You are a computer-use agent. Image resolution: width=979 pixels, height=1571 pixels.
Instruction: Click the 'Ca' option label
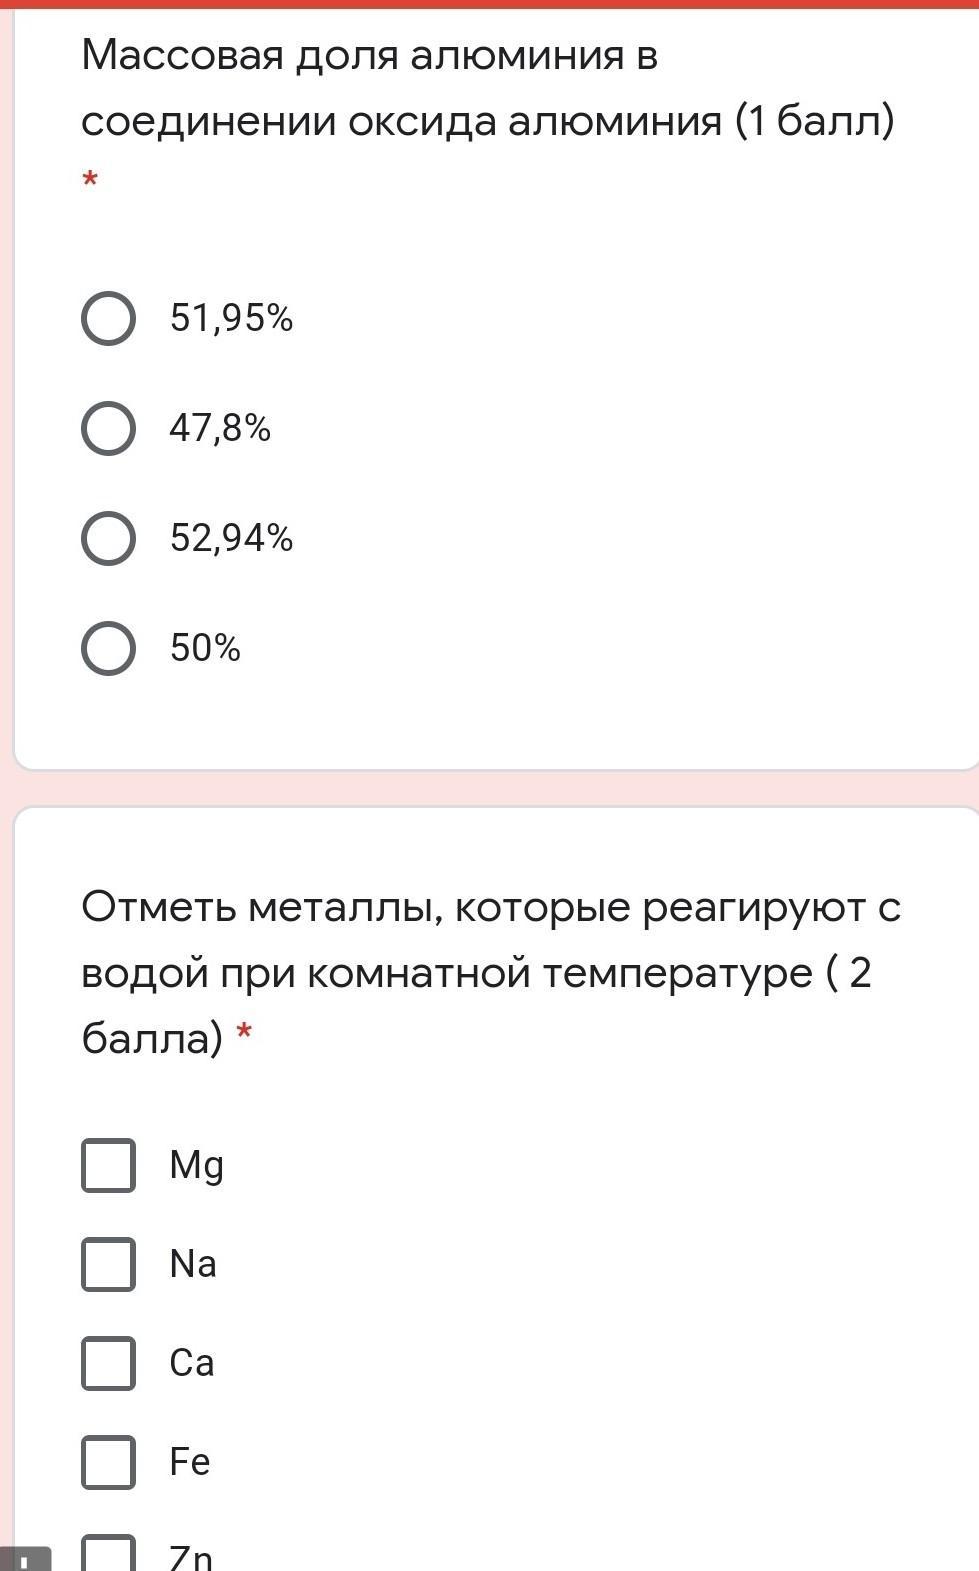point(192,1363)
